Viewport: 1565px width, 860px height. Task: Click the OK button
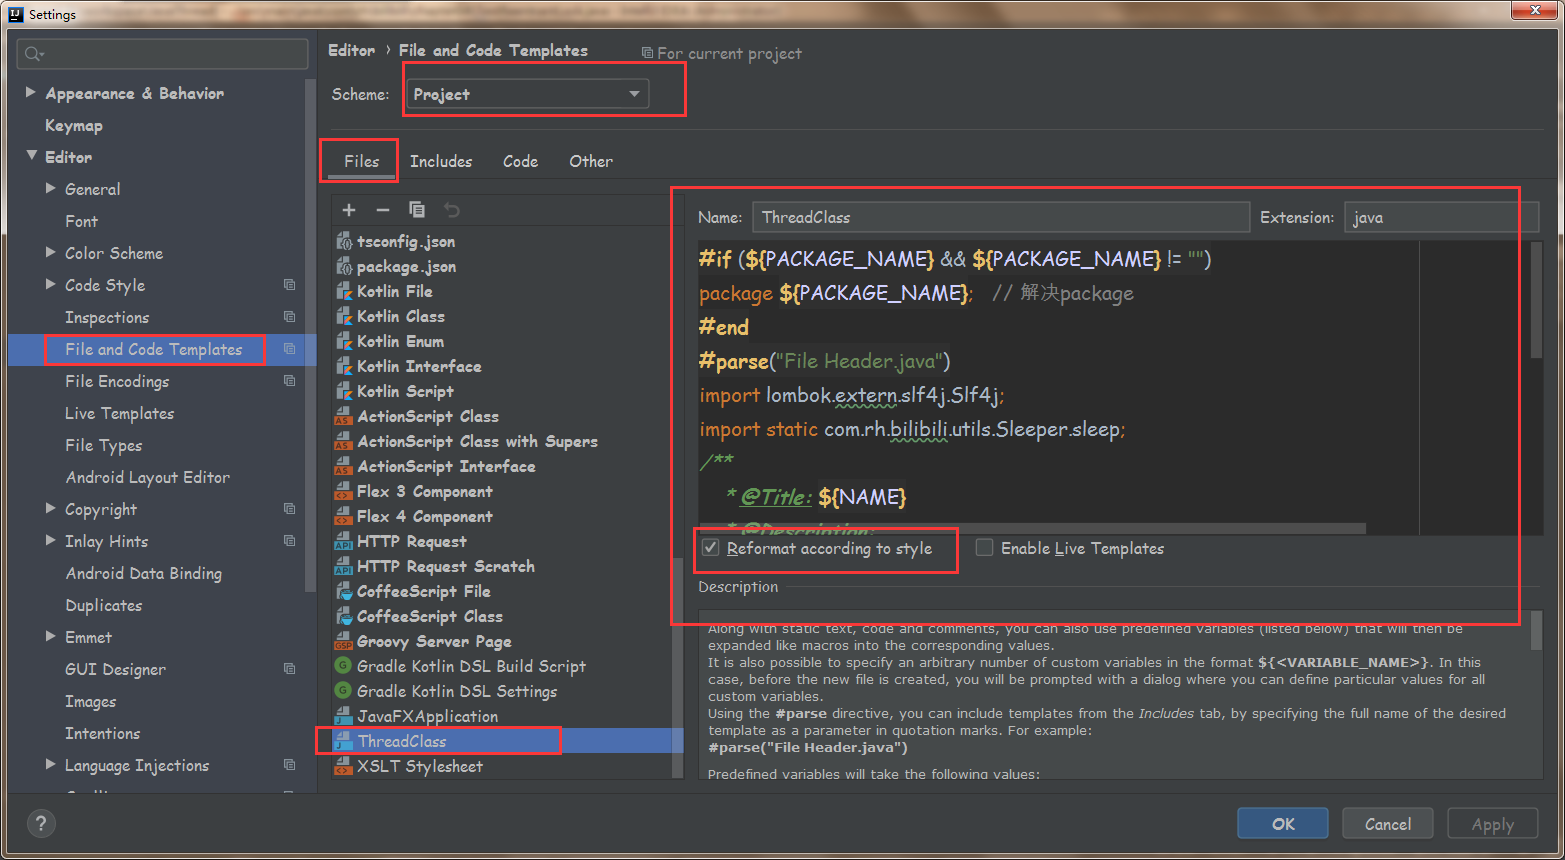(x=1283, y=824)
